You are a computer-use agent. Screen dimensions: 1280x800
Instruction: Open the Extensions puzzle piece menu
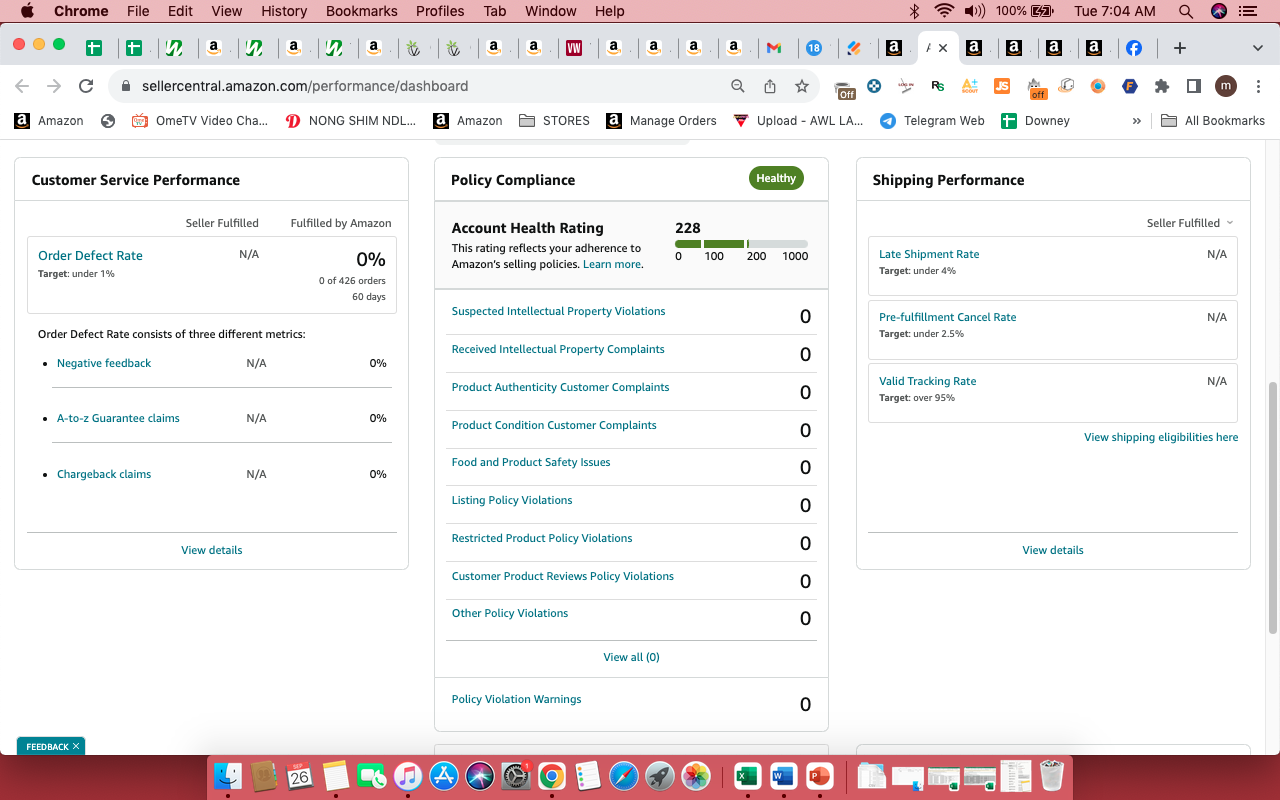pyautogui.click(x=1161, y=86)
